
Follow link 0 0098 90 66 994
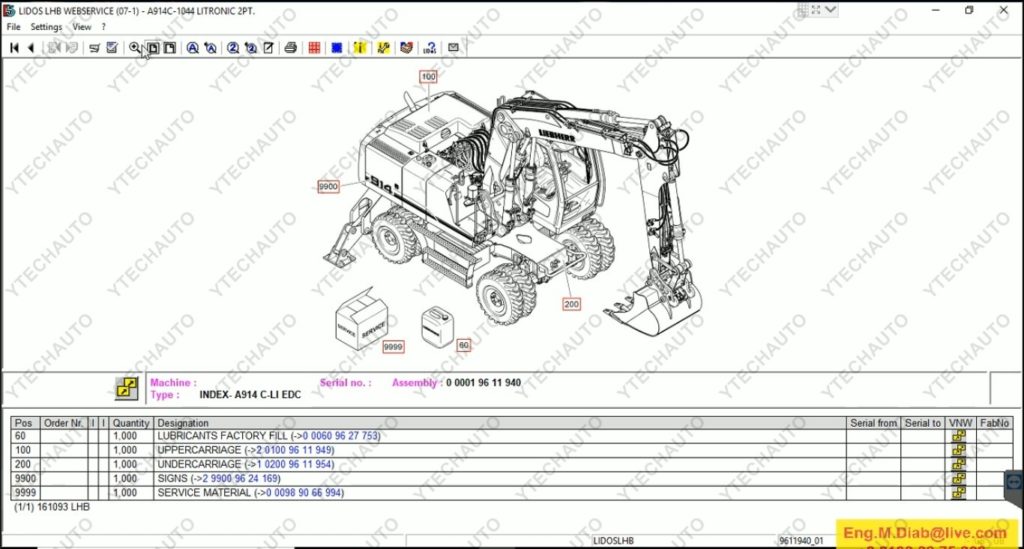304,493
